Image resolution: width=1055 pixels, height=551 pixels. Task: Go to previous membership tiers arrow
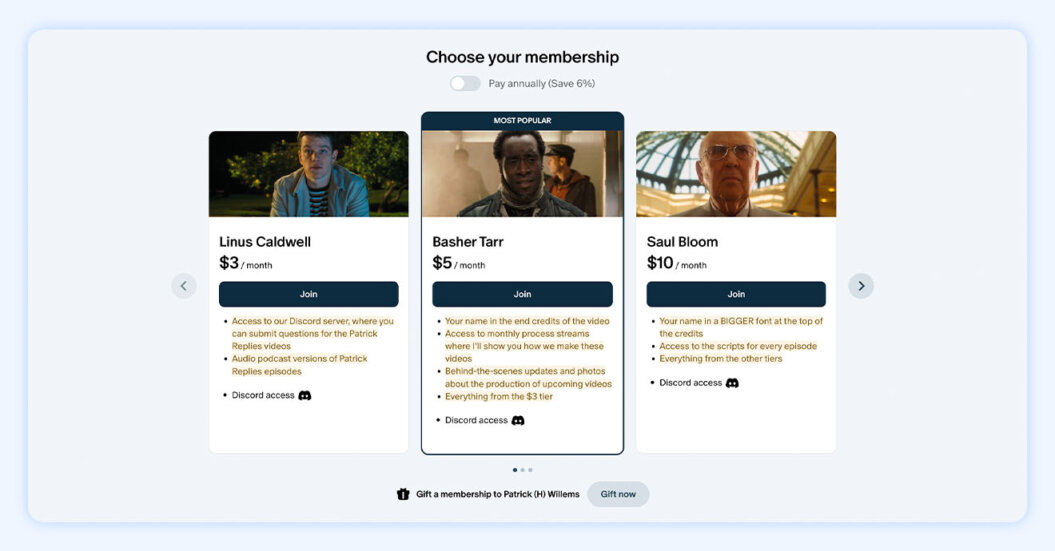point(183,286)
